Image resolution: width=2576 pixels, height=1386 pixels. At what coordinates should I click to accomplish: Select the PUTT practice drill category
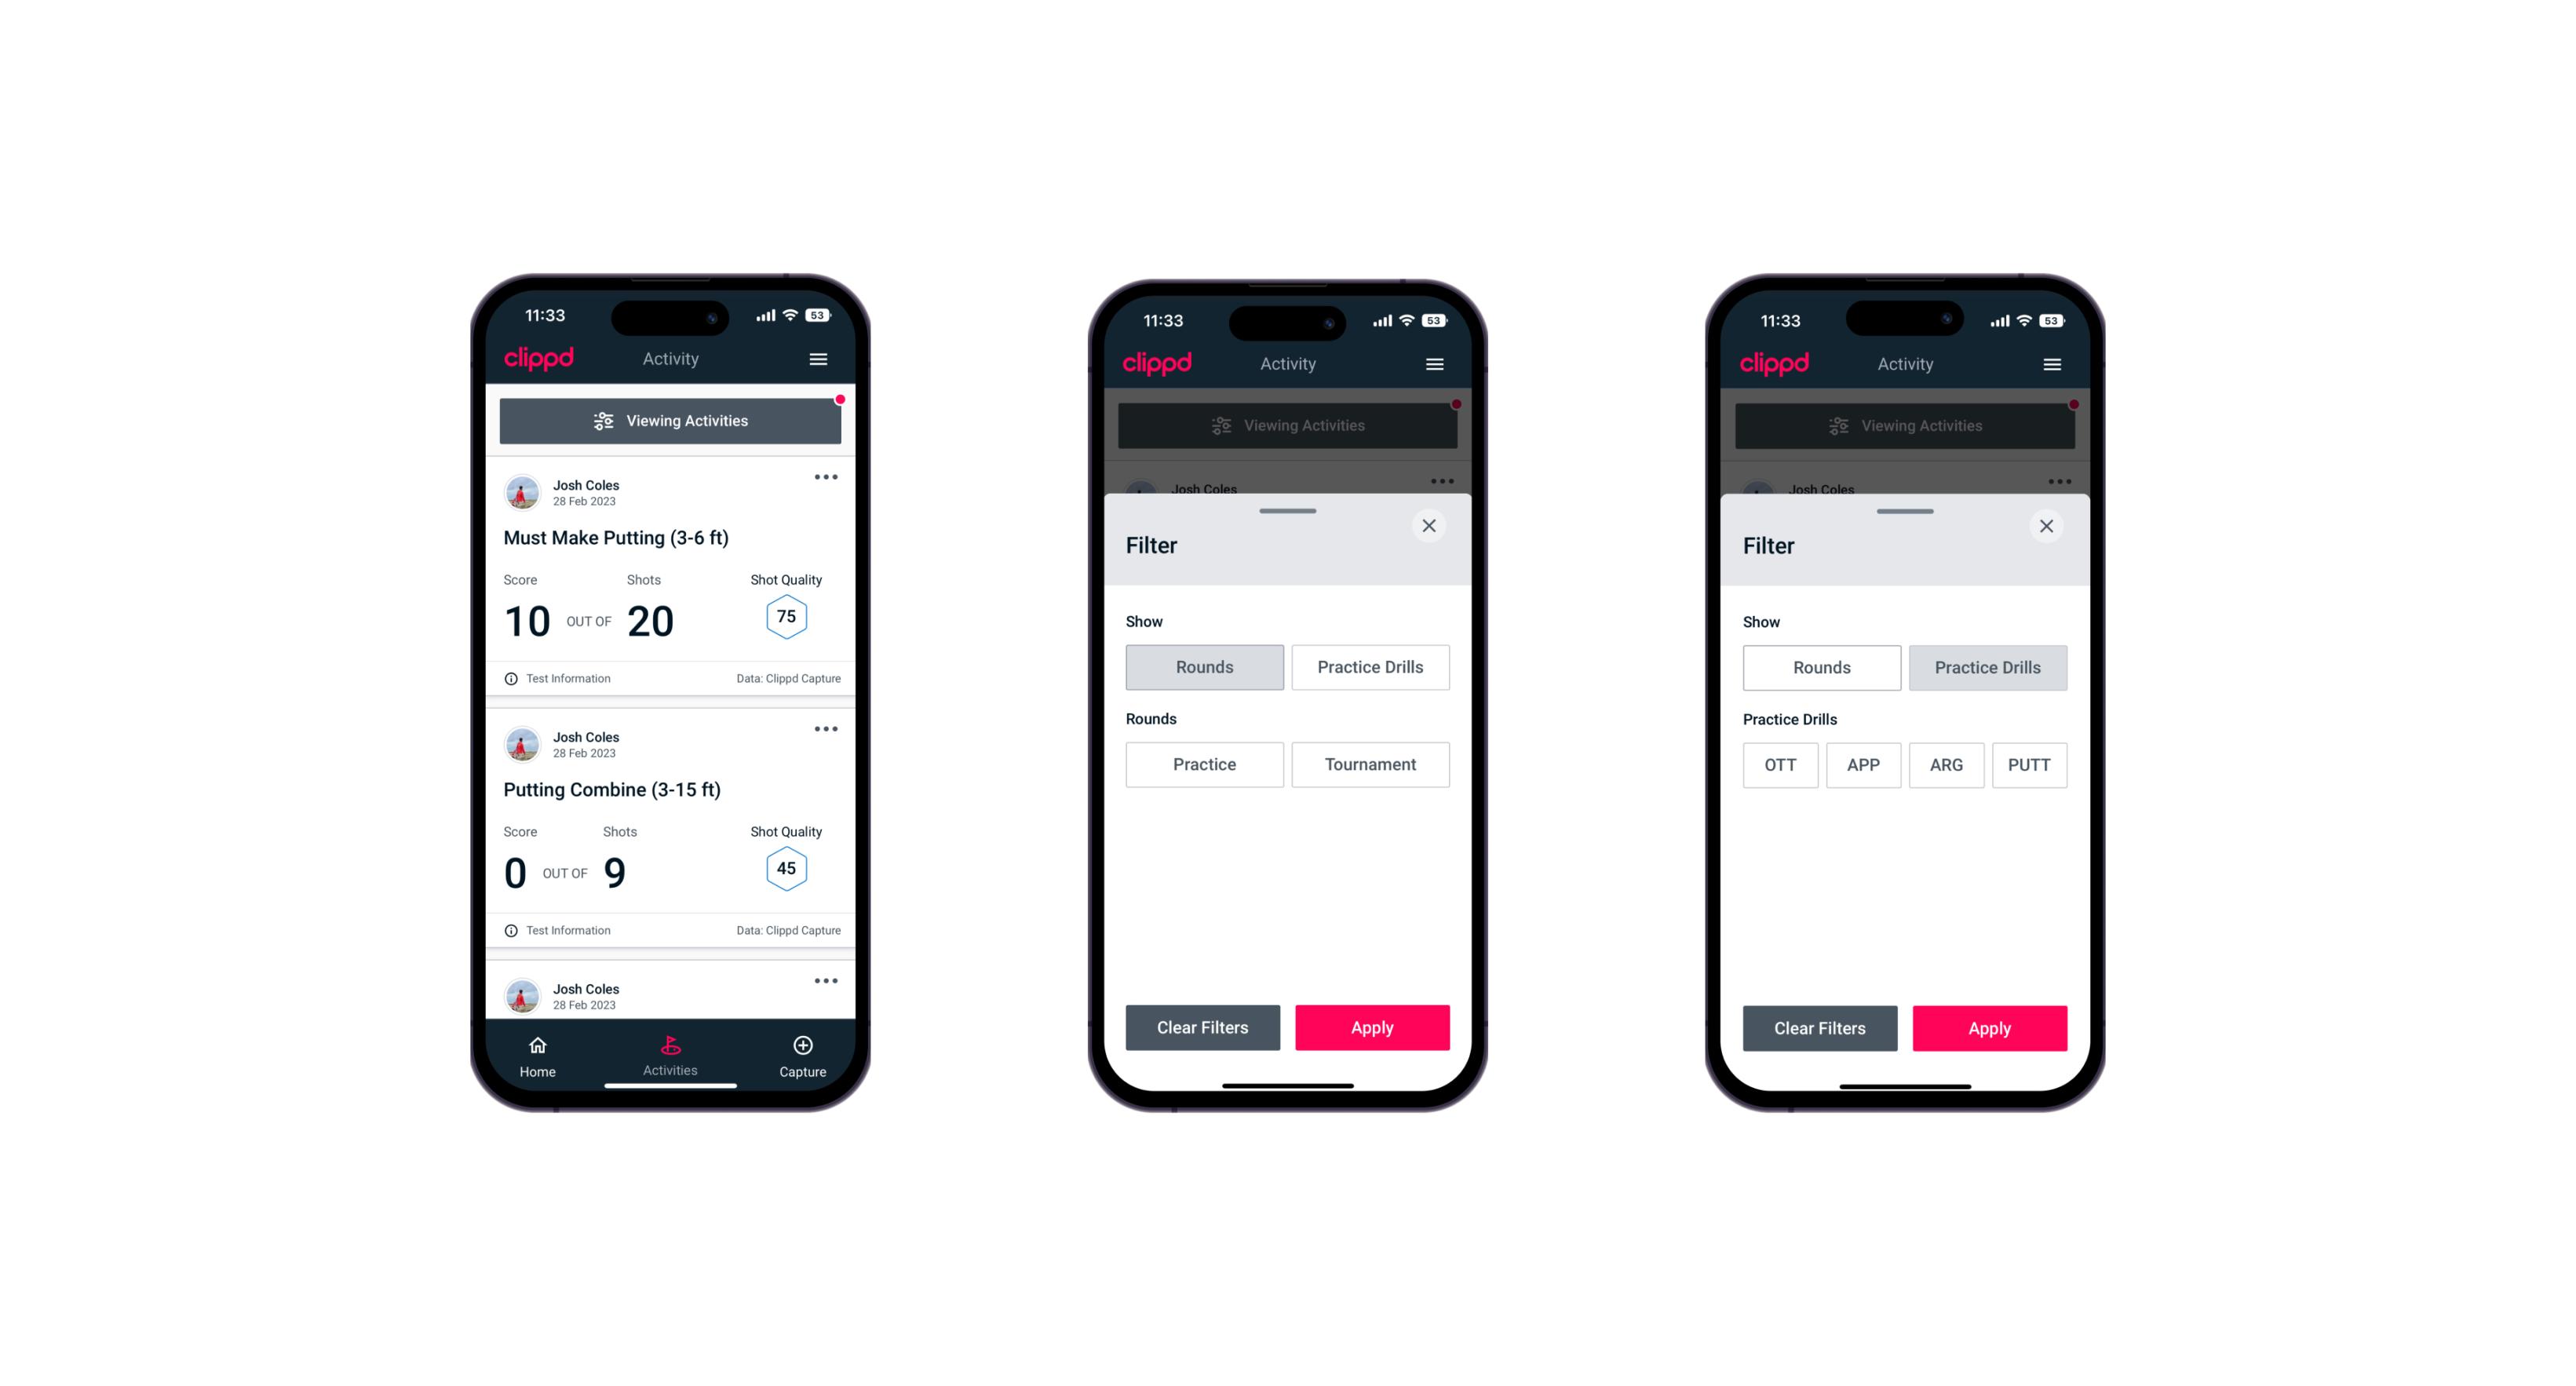pos(2030,764)
